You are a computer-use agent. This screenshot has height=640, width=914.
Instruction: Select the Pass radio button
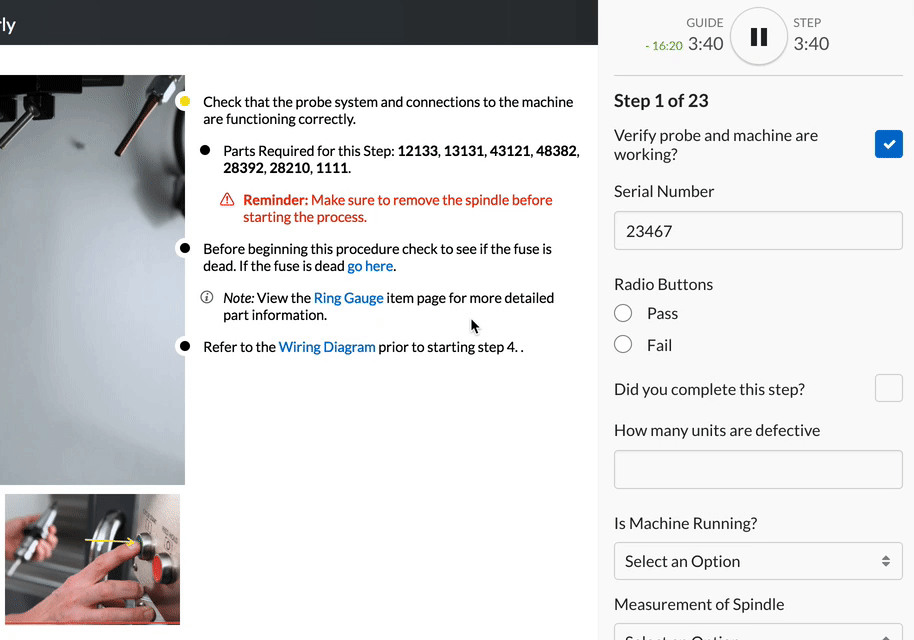click(623, 314)
